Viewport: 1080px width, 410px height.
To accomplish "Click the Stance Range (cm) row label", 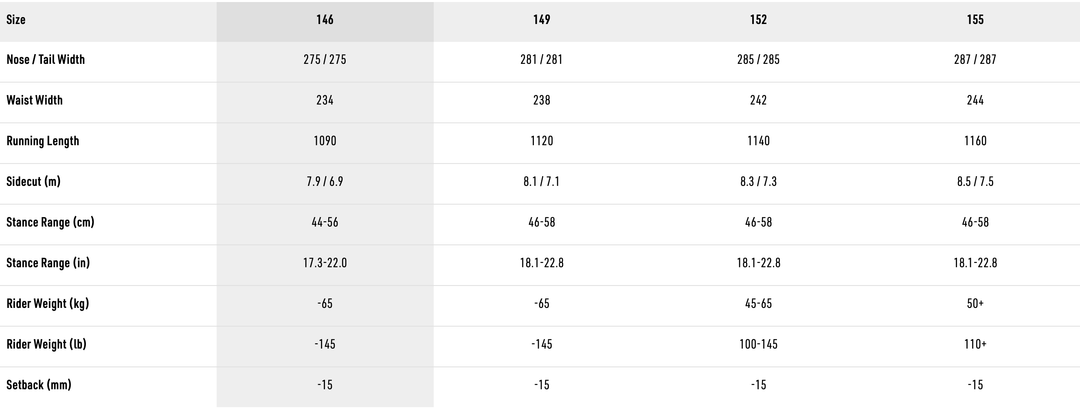I will point(50,223).
